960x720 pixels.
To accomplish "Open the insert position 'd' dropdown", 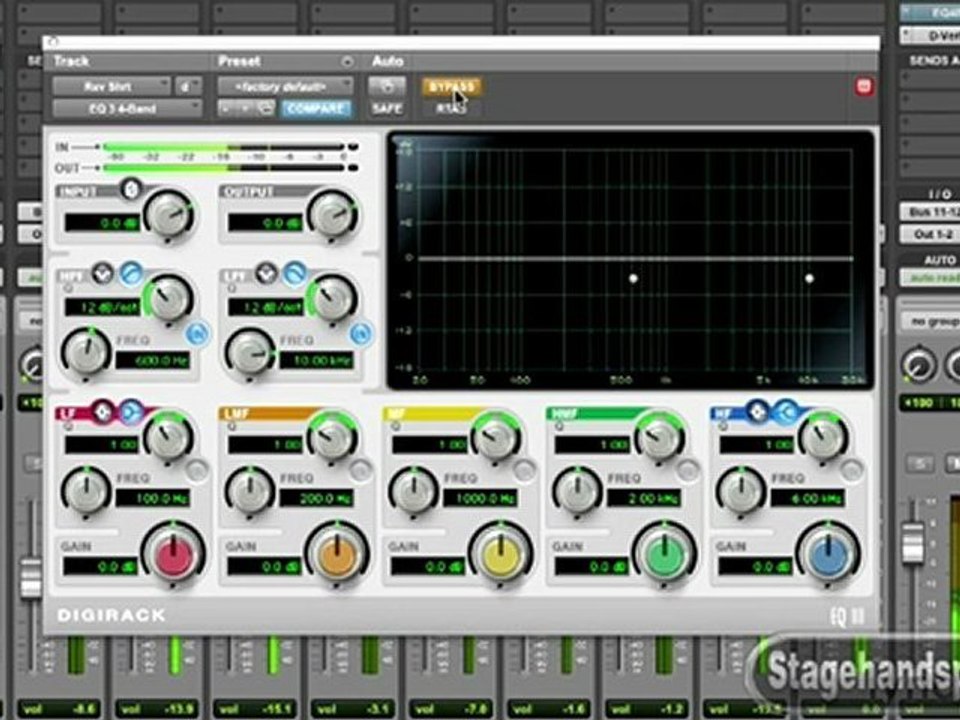I will tap(189, 86).
